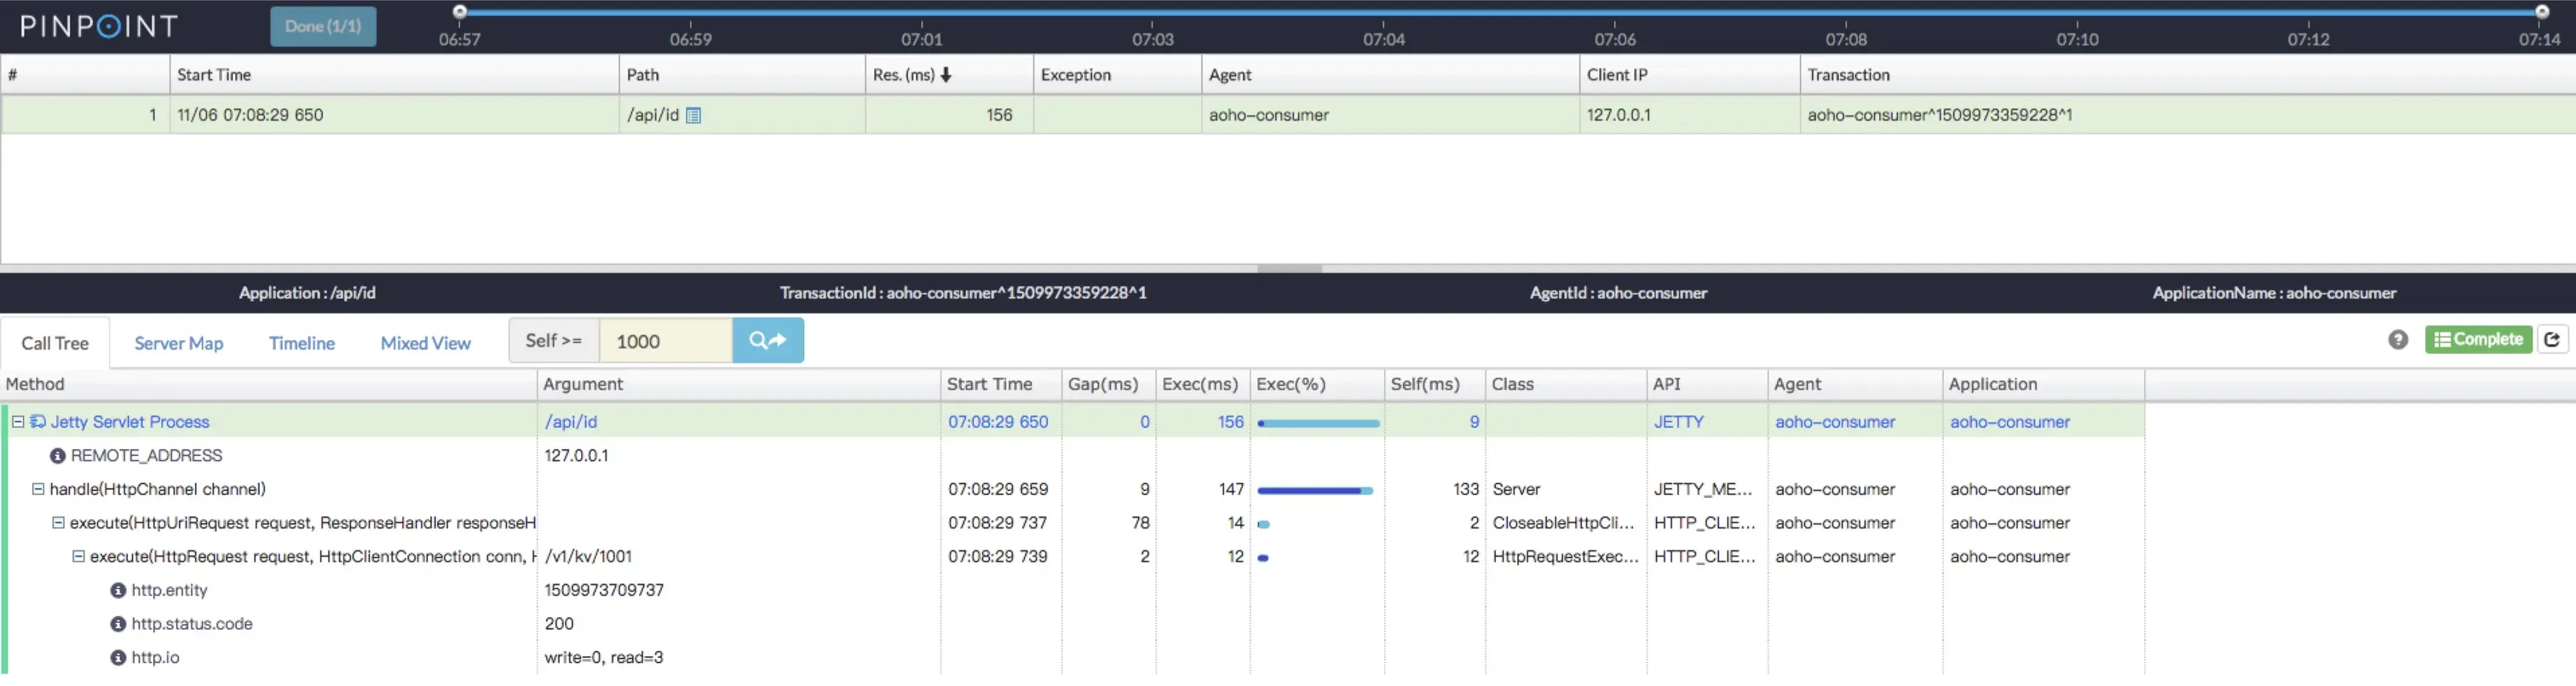Click the Start Time column header in transaction list

click(x=394, y=75)
